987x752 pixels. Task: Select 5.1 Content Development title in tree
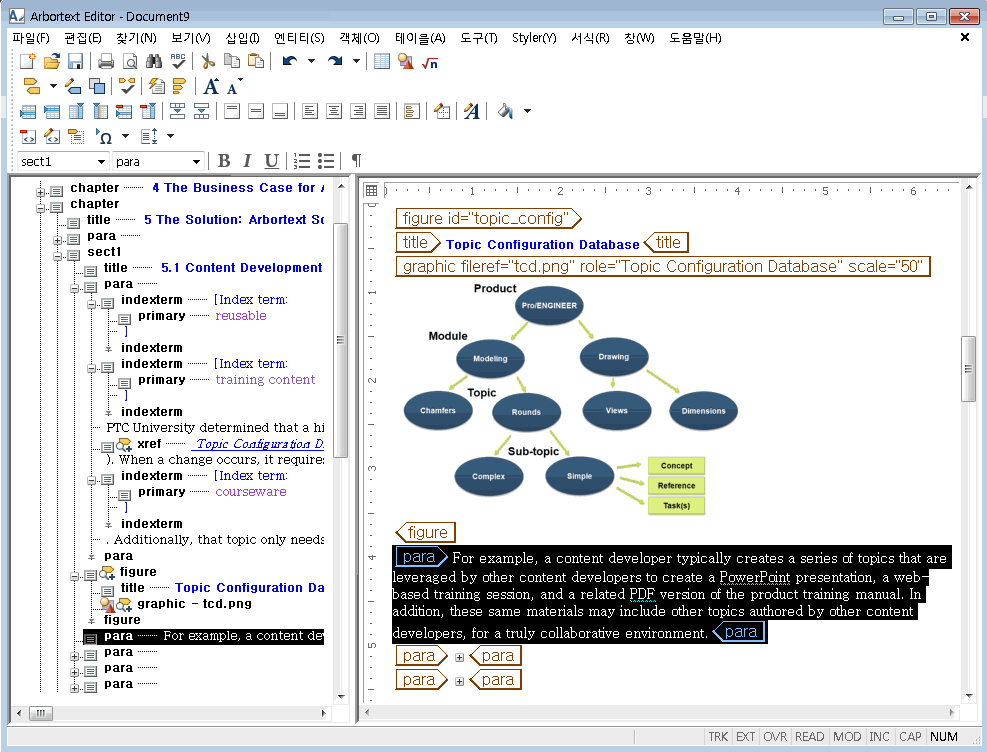[x=242, y=267]
